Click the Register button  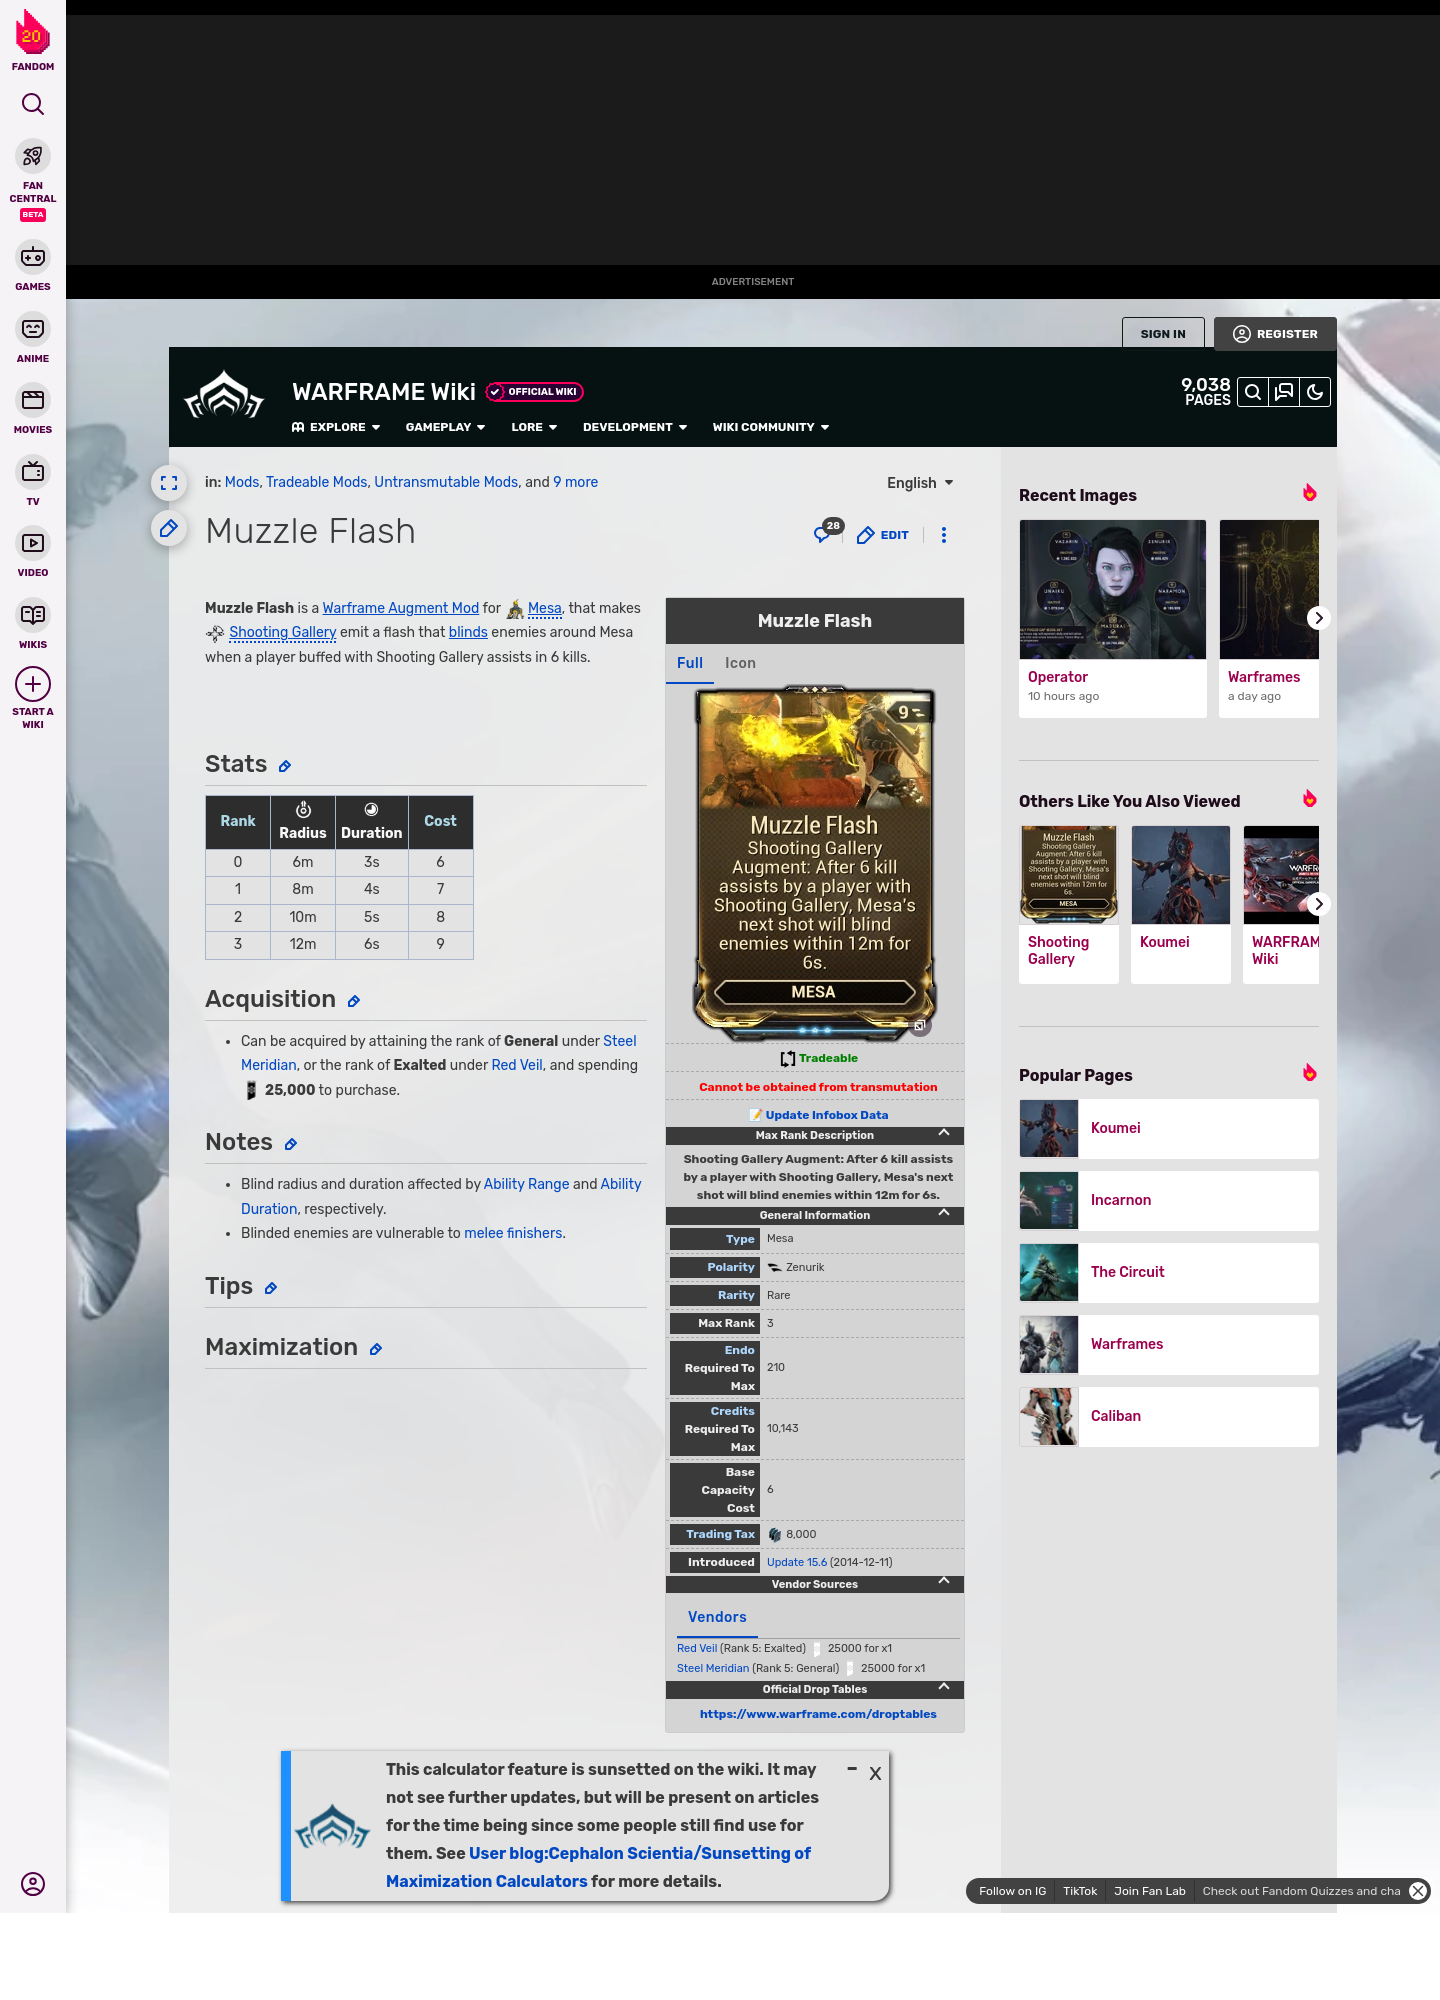pyautogui.click(x=1275, y=334)
